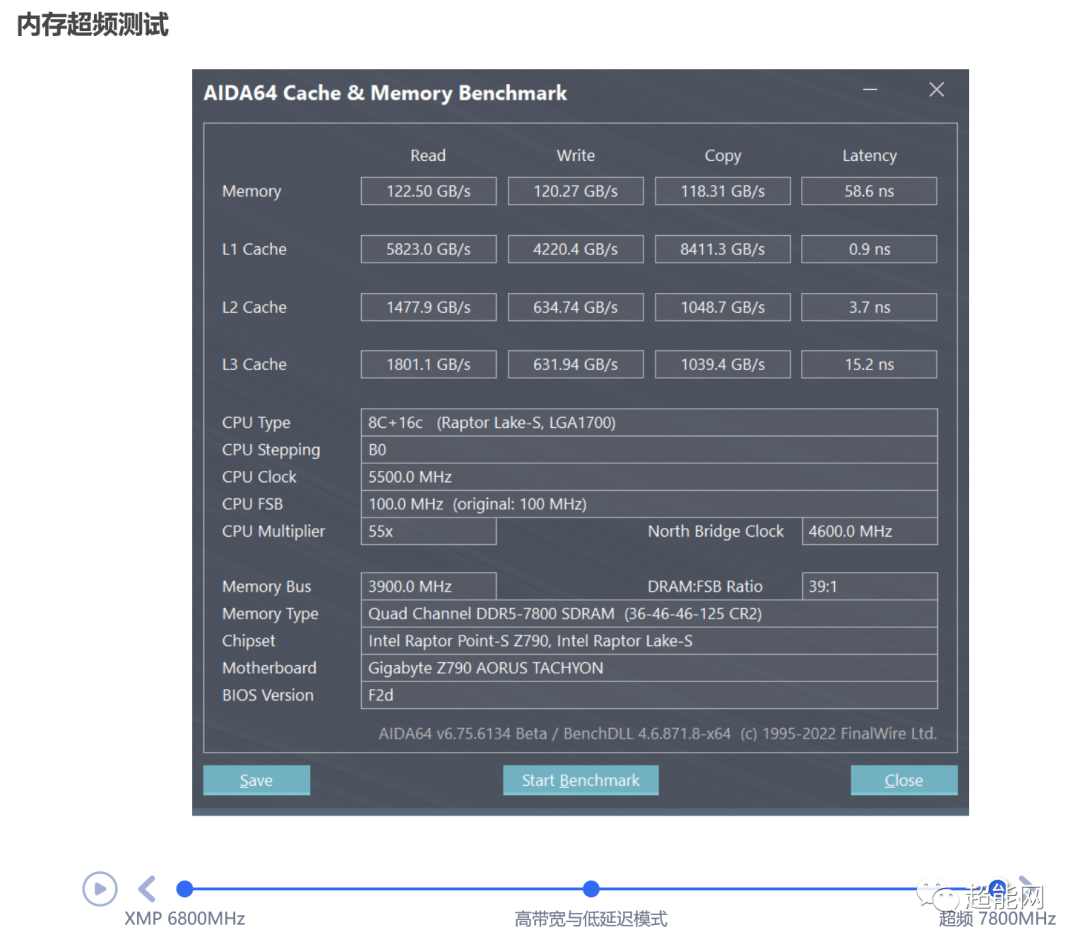Select the XMP 6800MHz timeline dot
This screenshot has width=1080, height=944.
pyautogui.click(x=185, y=889)
